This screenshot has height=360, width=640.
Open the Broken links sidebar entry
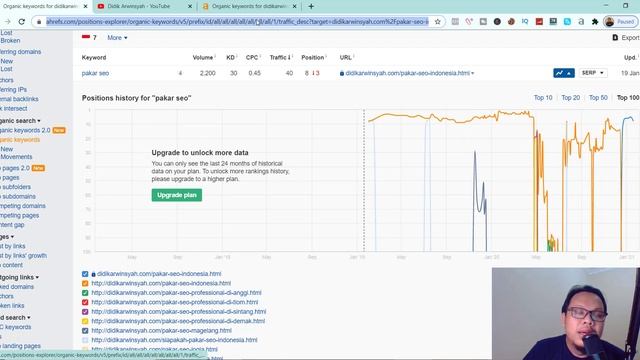coord(12,305)
